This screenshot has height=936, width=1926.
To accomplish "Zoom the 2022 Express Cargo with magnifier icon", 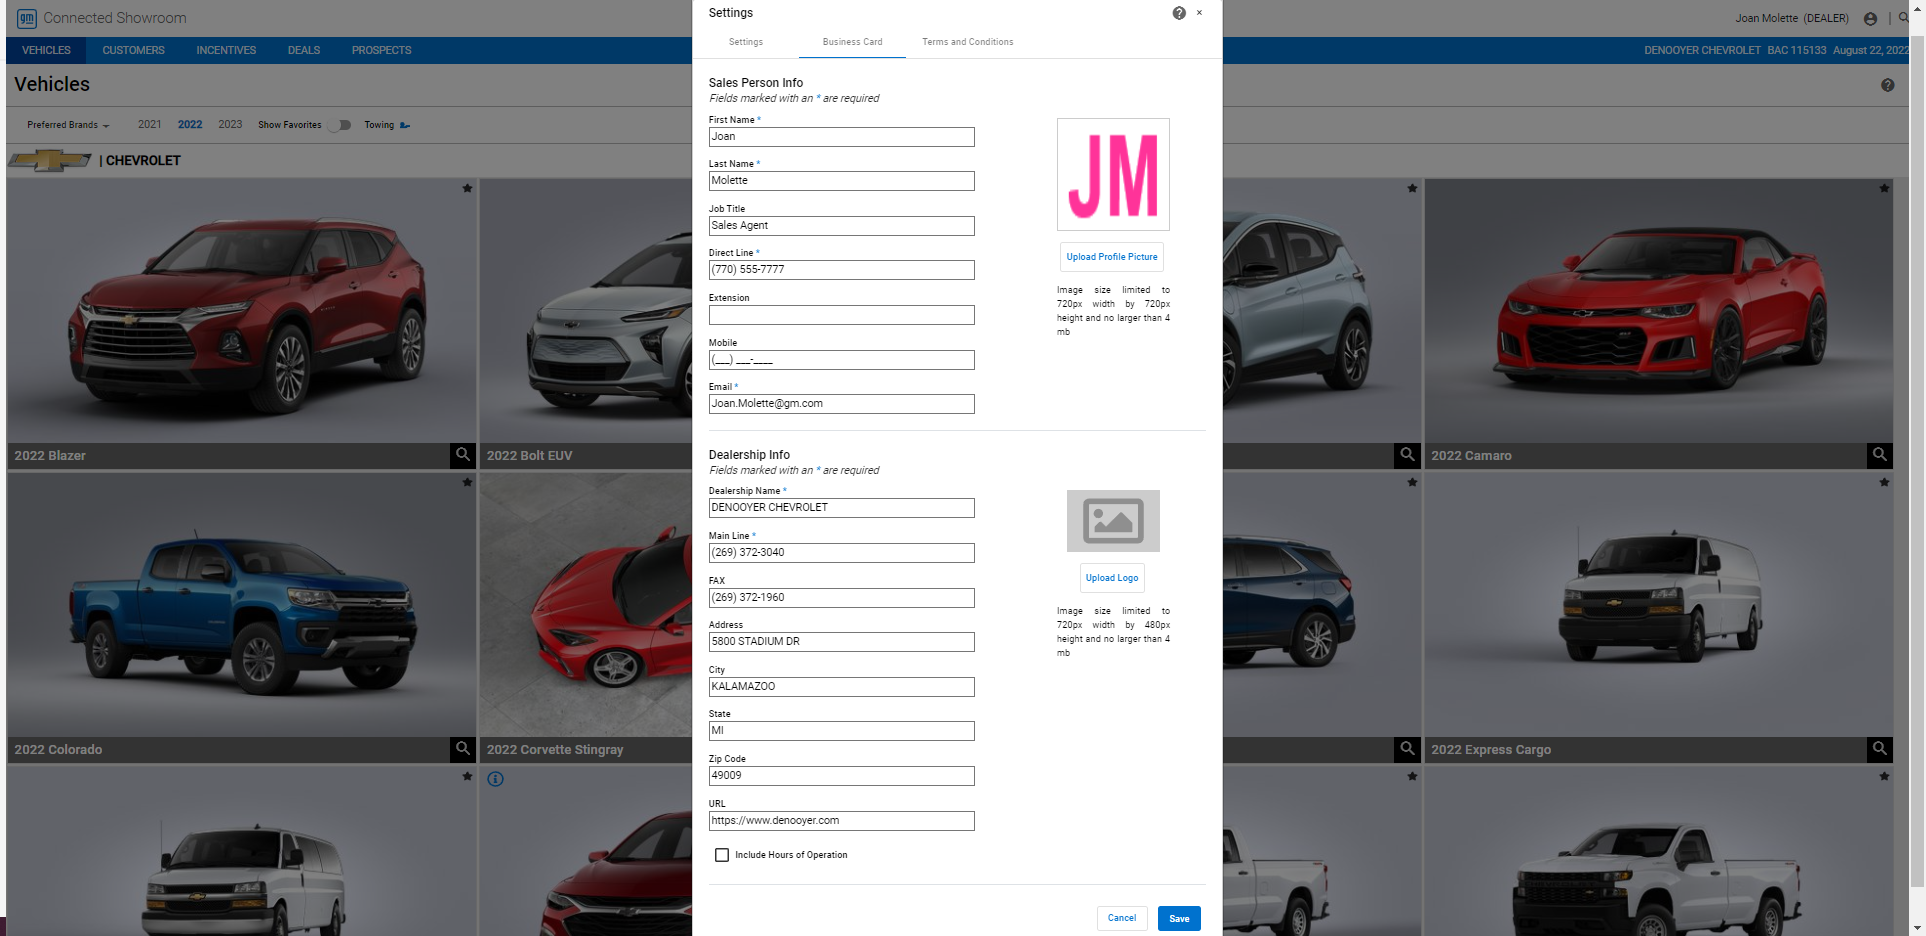I will pos(1880,749).
